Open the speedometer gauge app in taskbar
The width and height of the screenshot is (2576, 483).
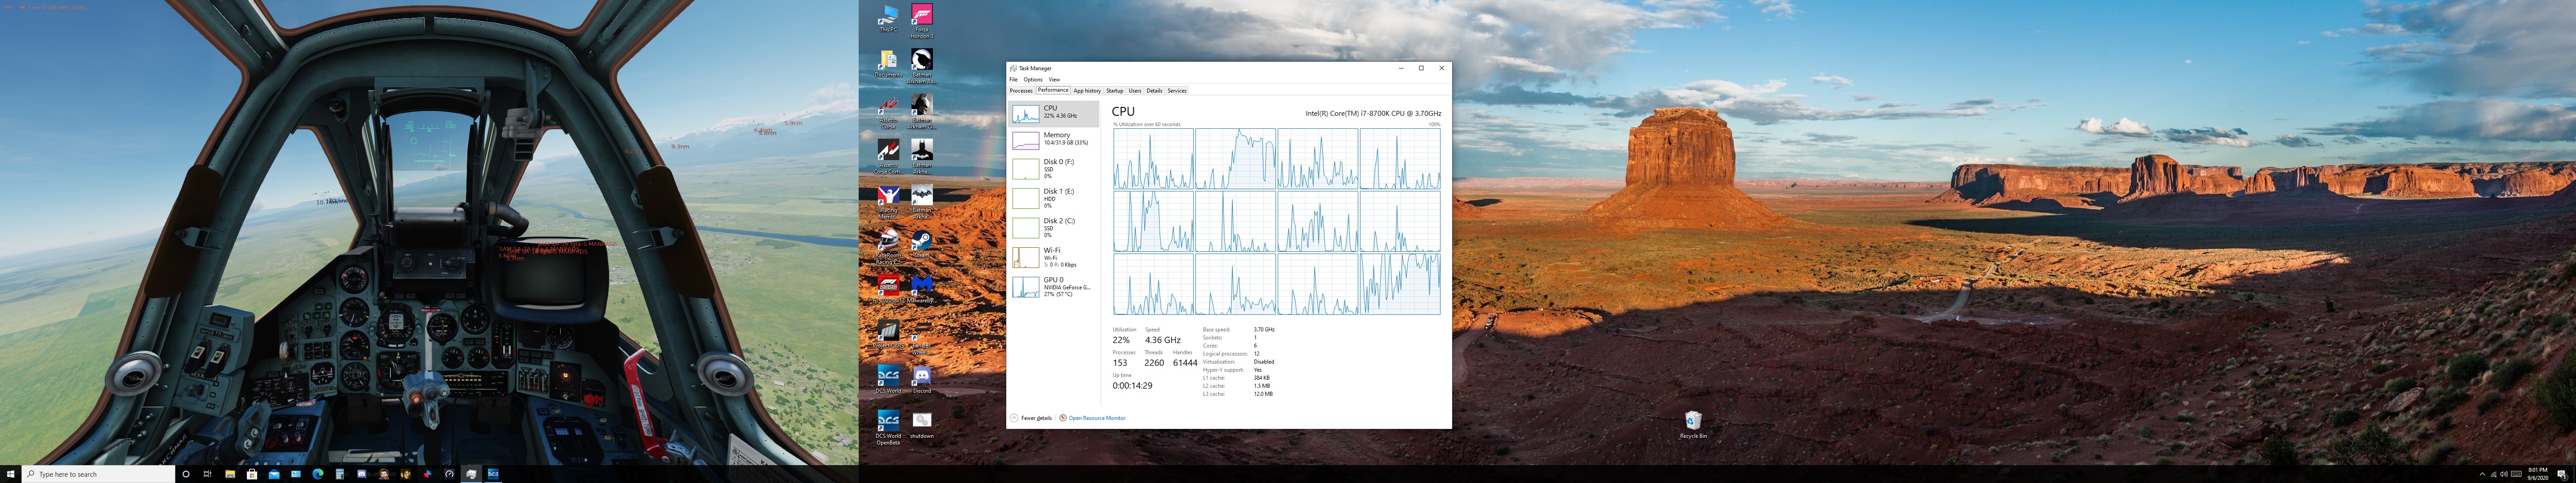tap(449, 474)
